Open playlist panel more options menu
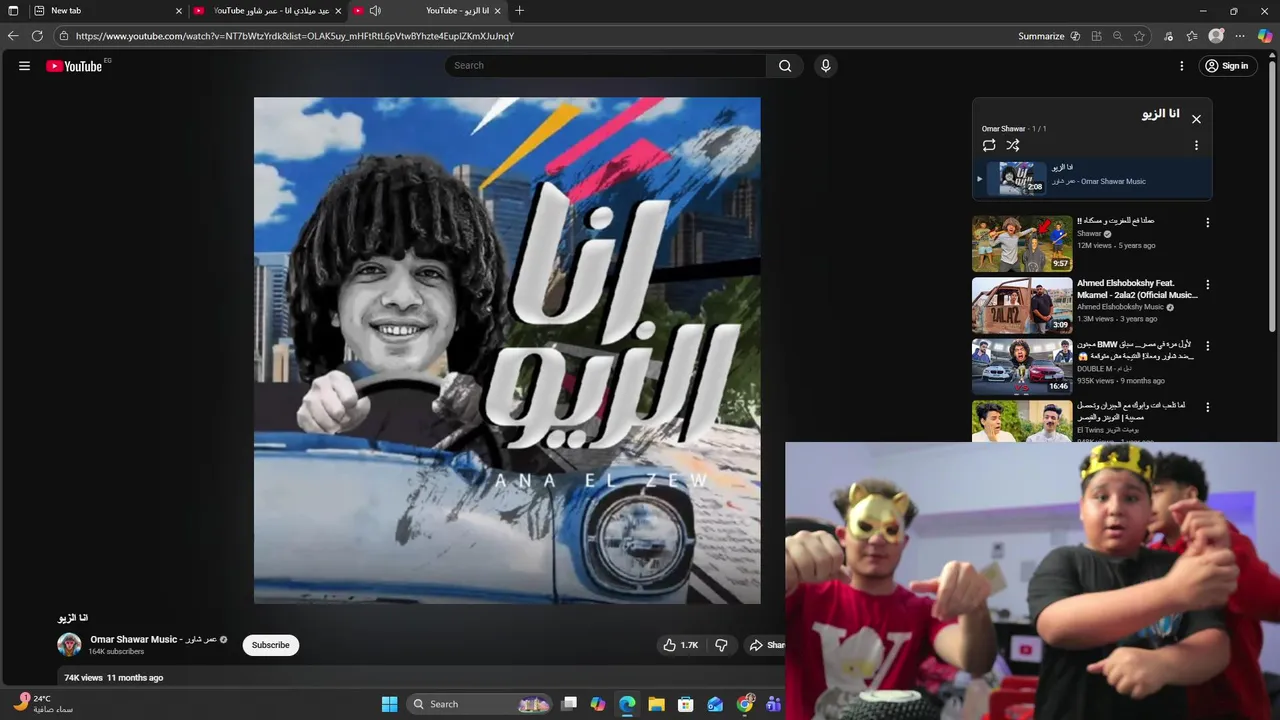Image resolution: width=1280 pixels, height=720 pixels. [1196, 145]
